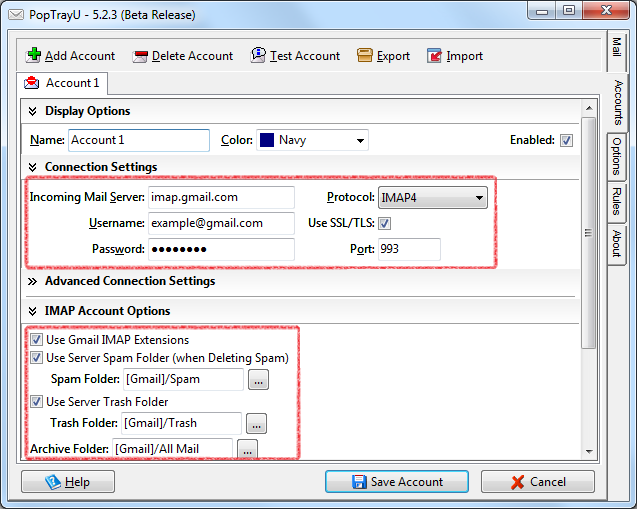Run Test Account from the toolbar
Viewport: 637px width, 509px height.
(x=258, y=56)
